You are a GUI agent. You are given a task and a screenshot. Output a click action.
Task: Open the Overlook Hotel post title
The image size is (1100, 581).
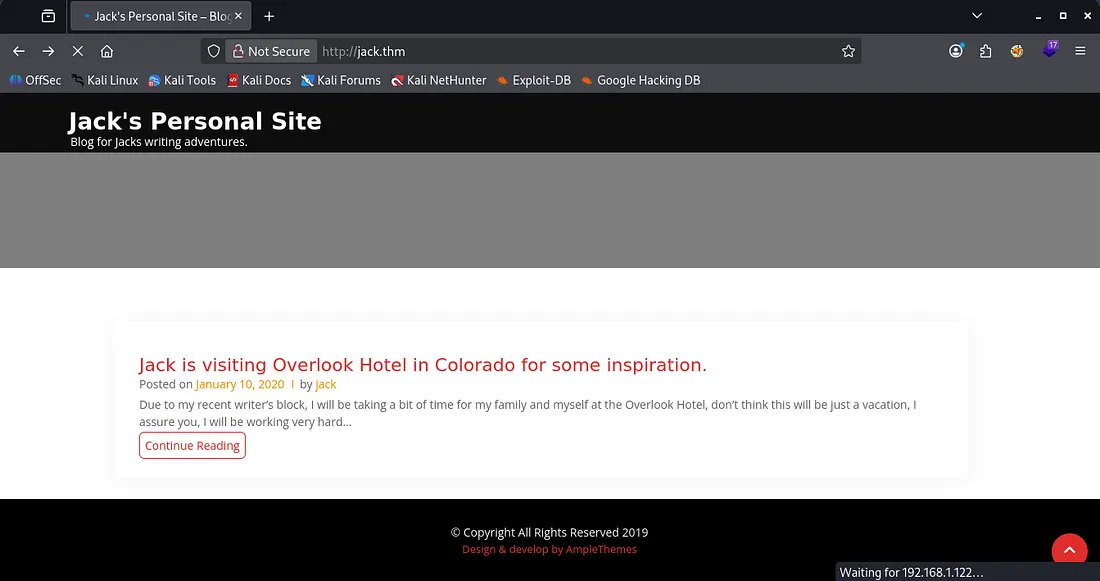422,365
